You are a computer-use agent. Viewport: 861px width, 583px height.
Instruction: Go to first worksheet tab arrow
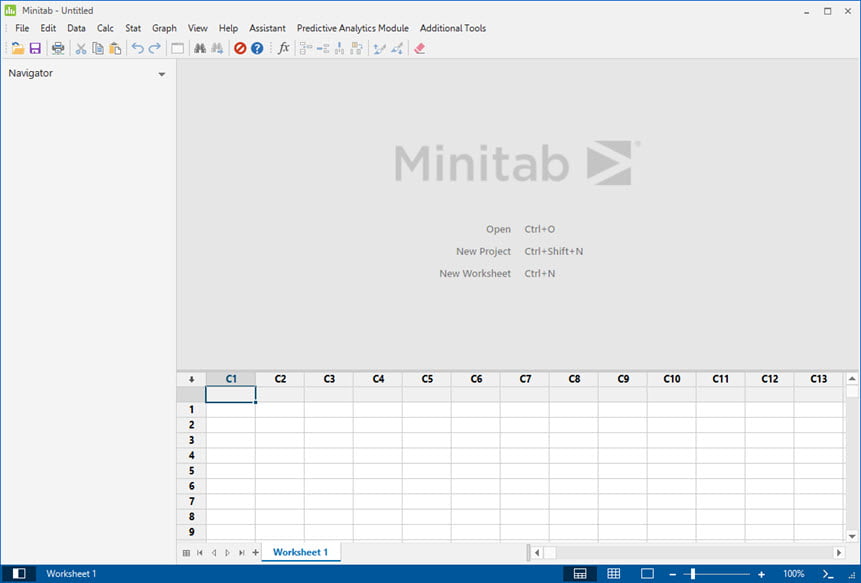click(x=200, y=553)
